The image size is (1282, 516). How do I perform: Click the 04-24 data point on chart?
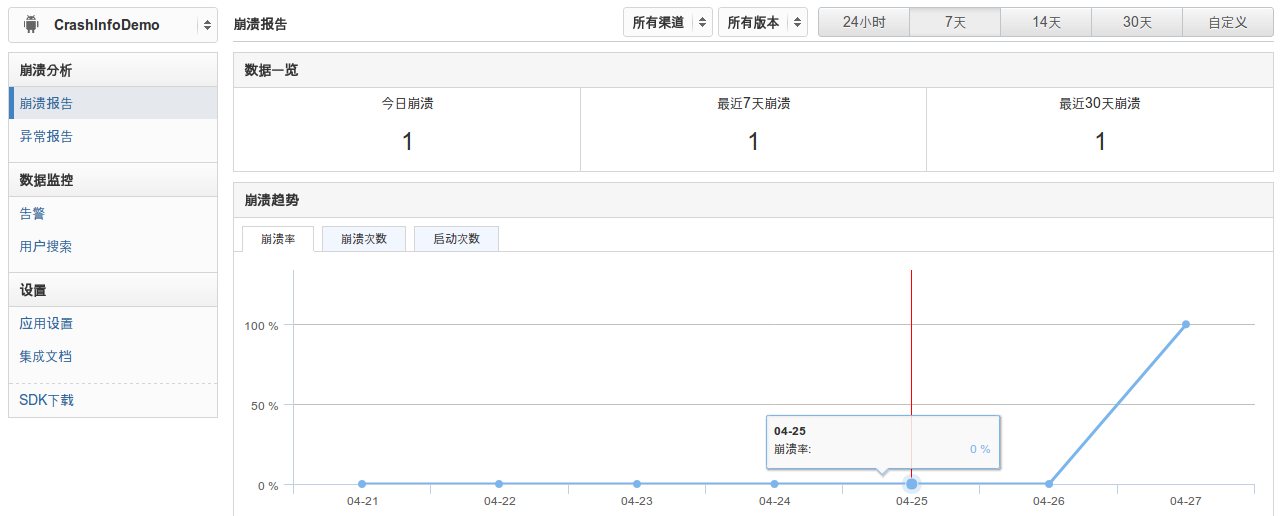click(x=774, y=484)
